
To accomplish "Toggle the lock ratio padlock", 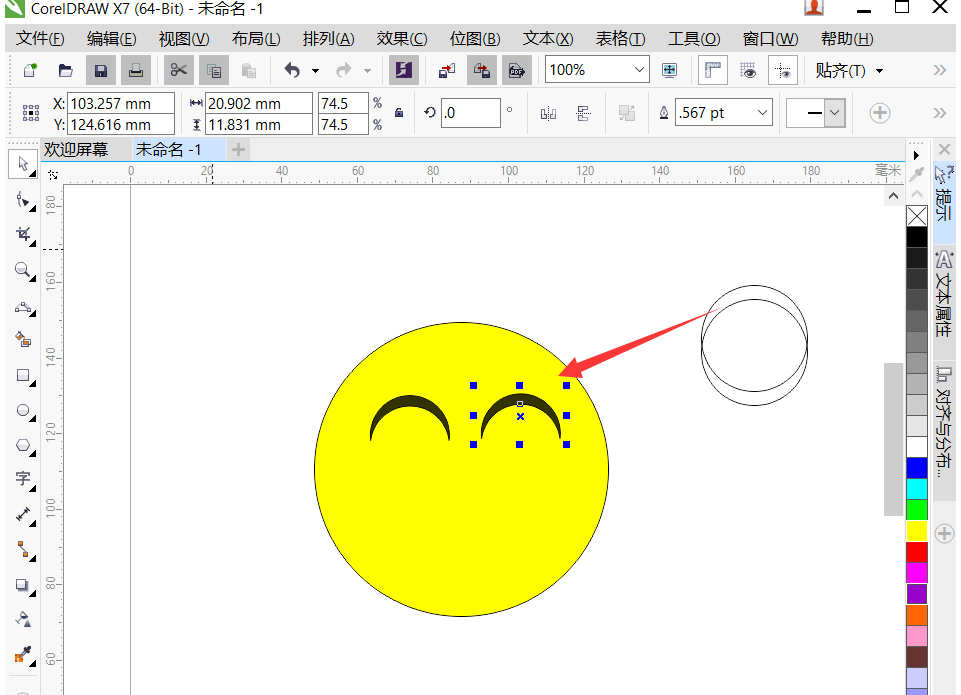I will 399,113.
